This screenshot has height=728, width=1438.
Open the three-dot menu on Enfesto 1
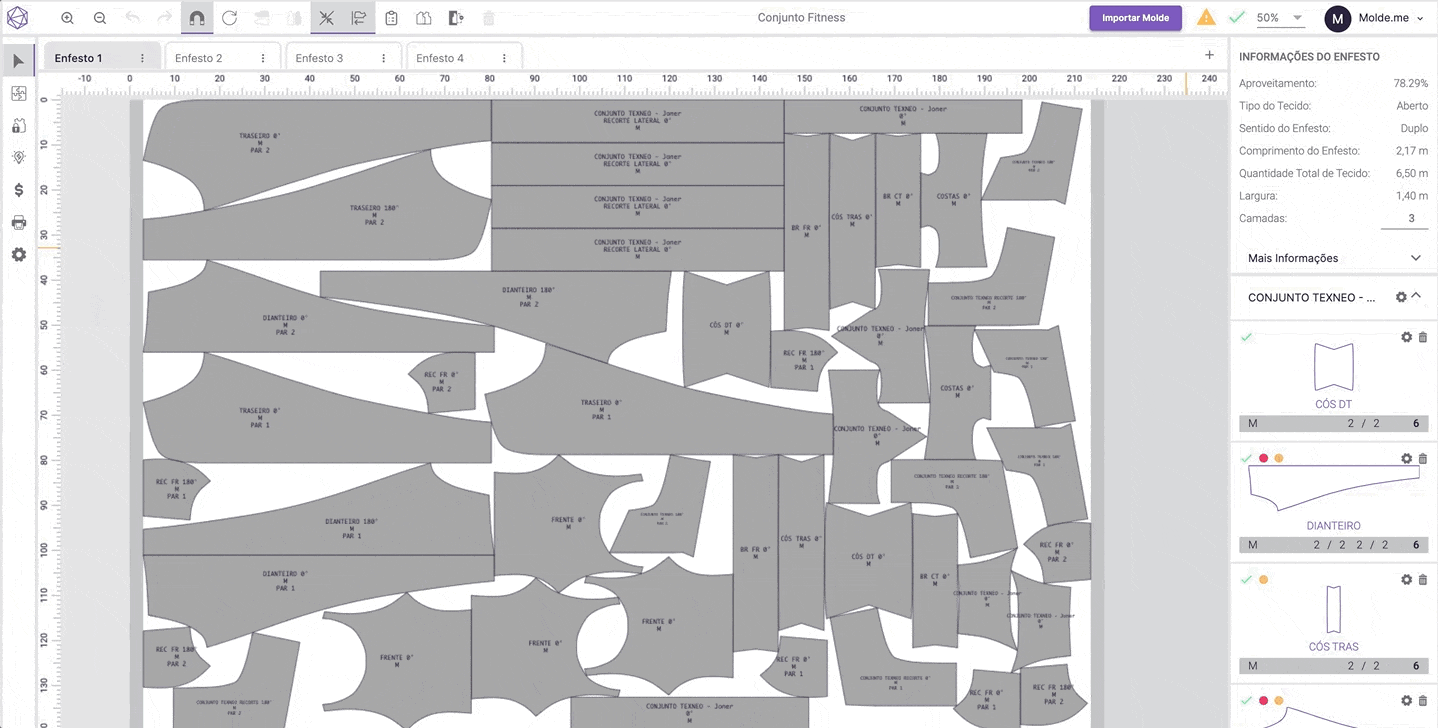tap(142, 58)
